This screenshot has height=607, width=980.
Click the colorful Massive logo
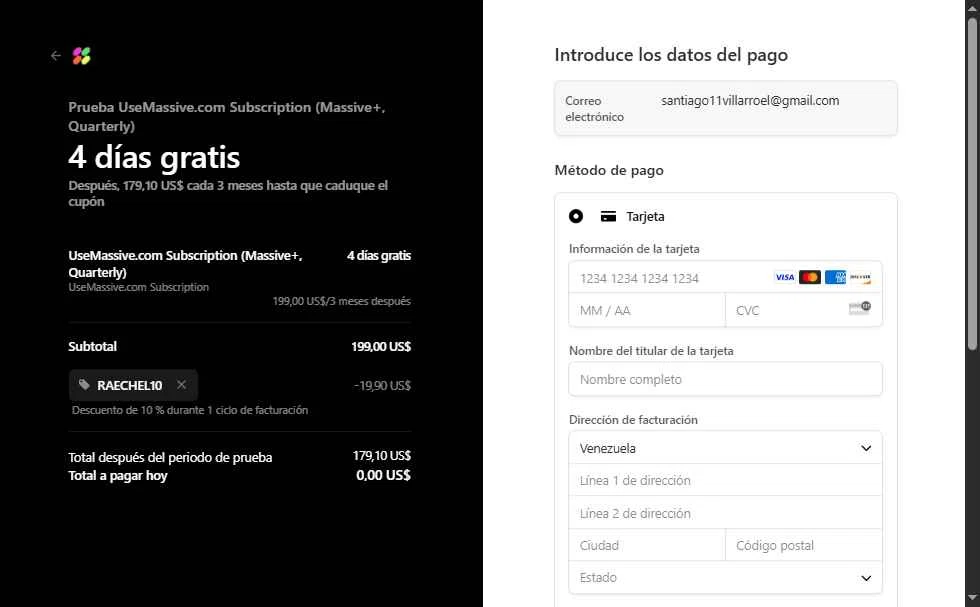click(81, 56)
